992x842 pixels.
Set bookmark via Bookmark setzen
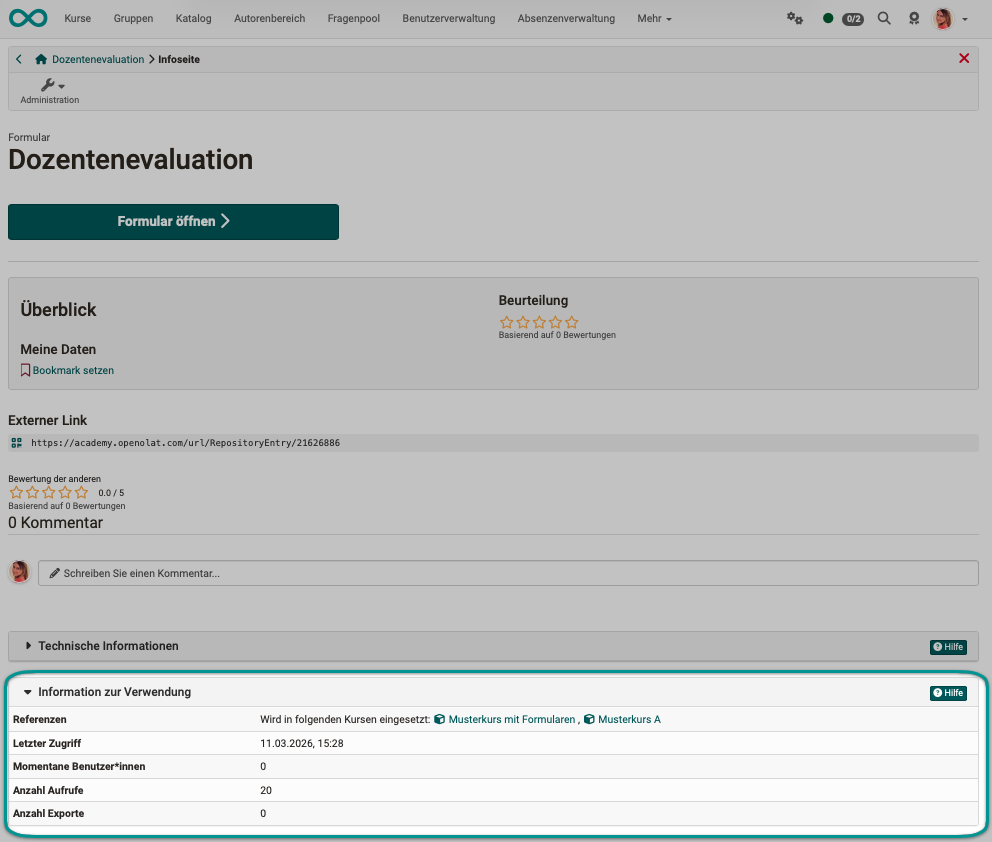click(72, 370)
